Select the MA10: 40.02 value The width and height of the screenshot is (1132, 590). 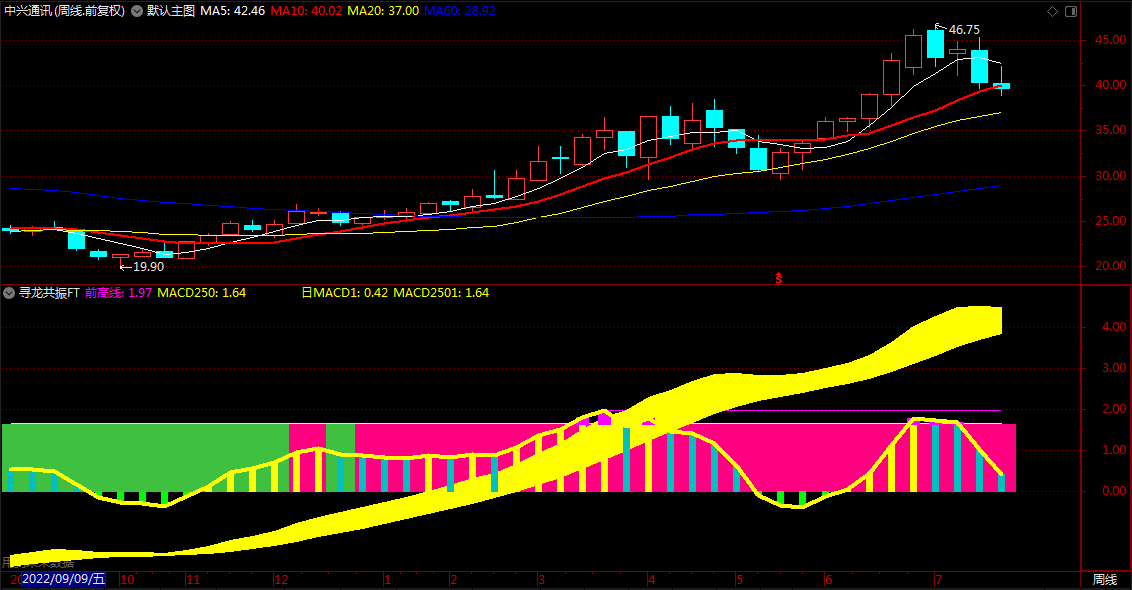point(306,11)
